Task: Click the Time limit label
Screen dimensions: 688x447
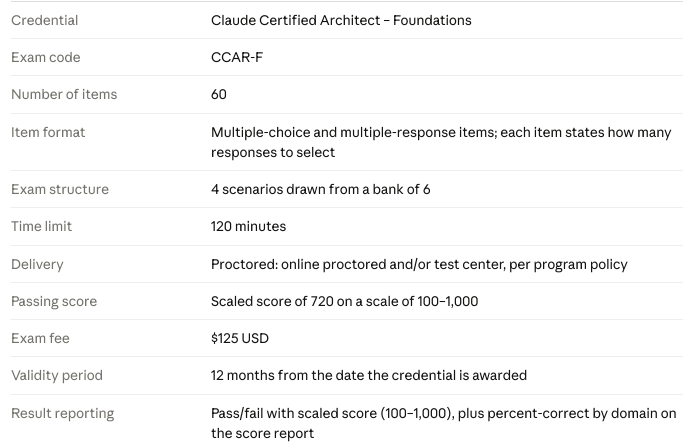Action: (41, 226)
